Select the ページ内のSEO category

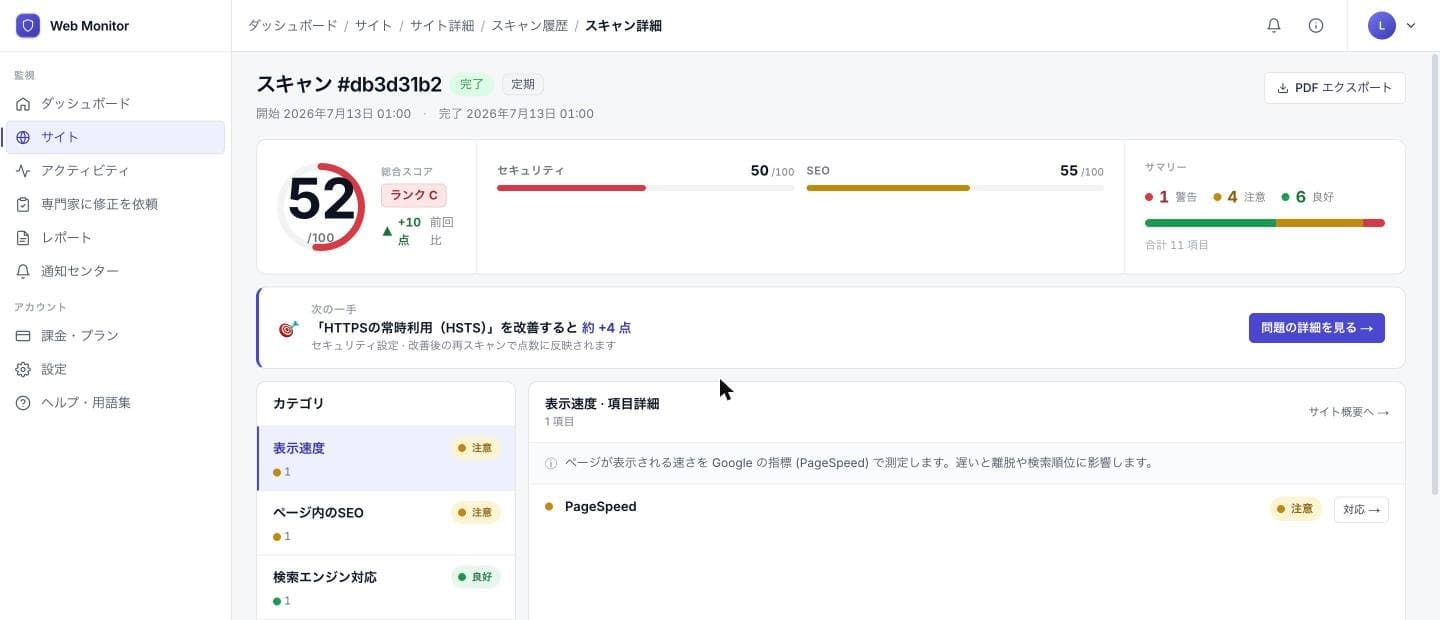point(386,523)
